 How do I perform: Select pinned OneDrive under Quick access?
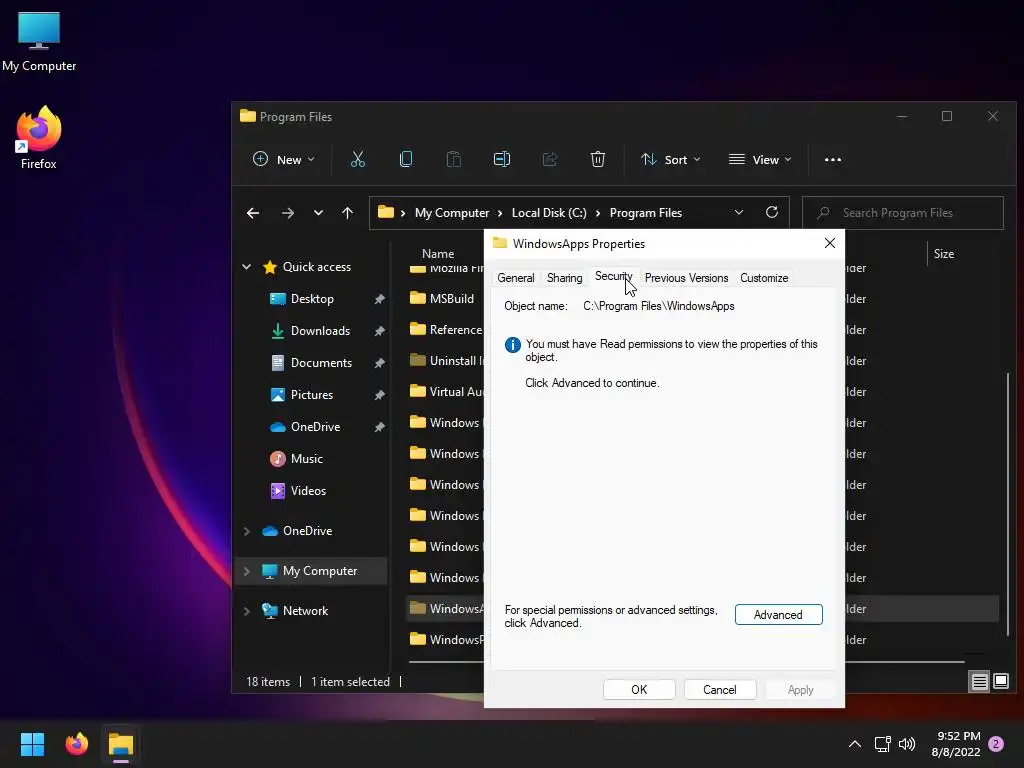point(315,427)
